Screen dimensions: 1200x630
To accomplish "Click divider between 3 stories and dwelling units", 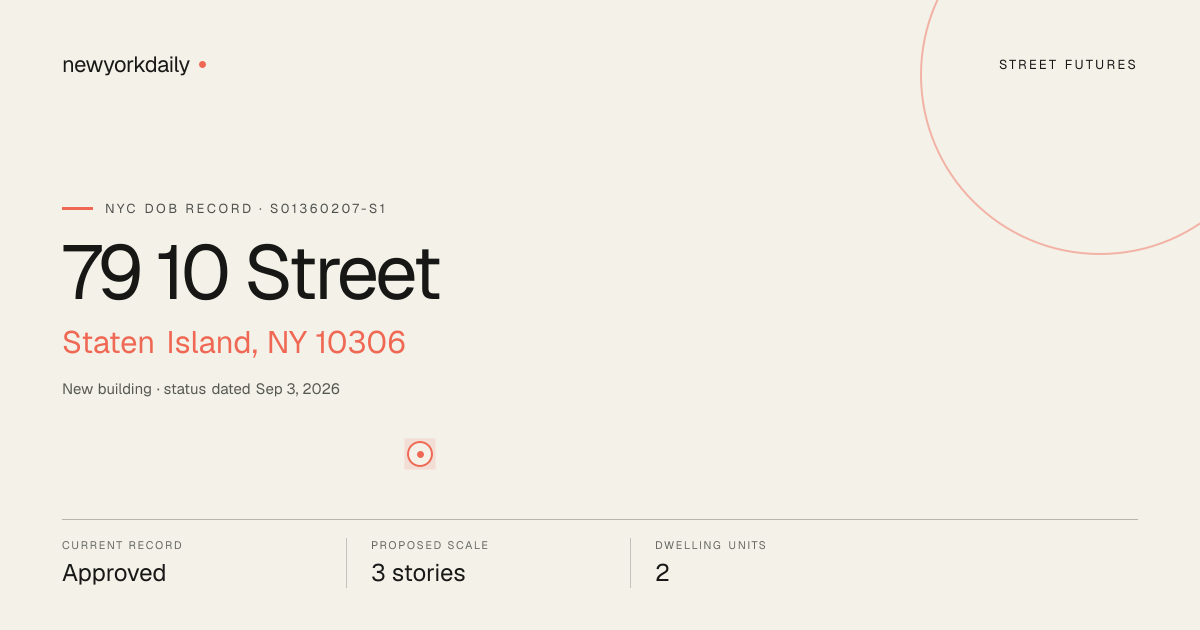I will [630, 563].
